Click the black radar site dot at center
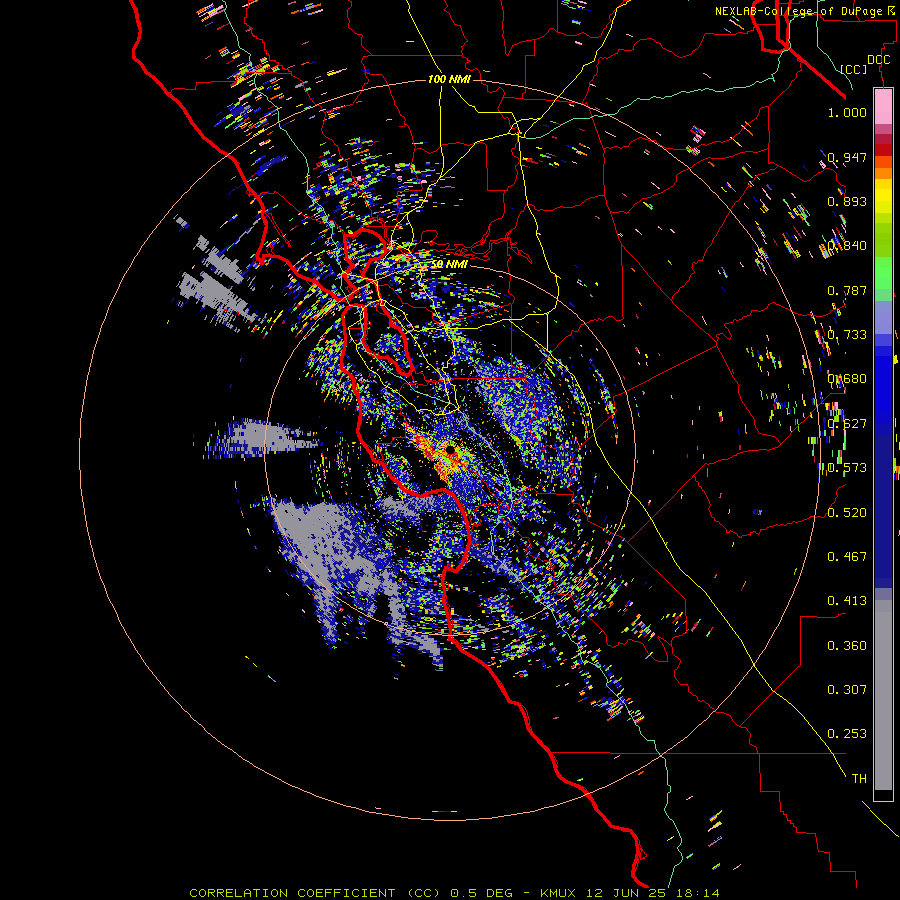Viewport: 900px width, 900px height. pos(451,449)
